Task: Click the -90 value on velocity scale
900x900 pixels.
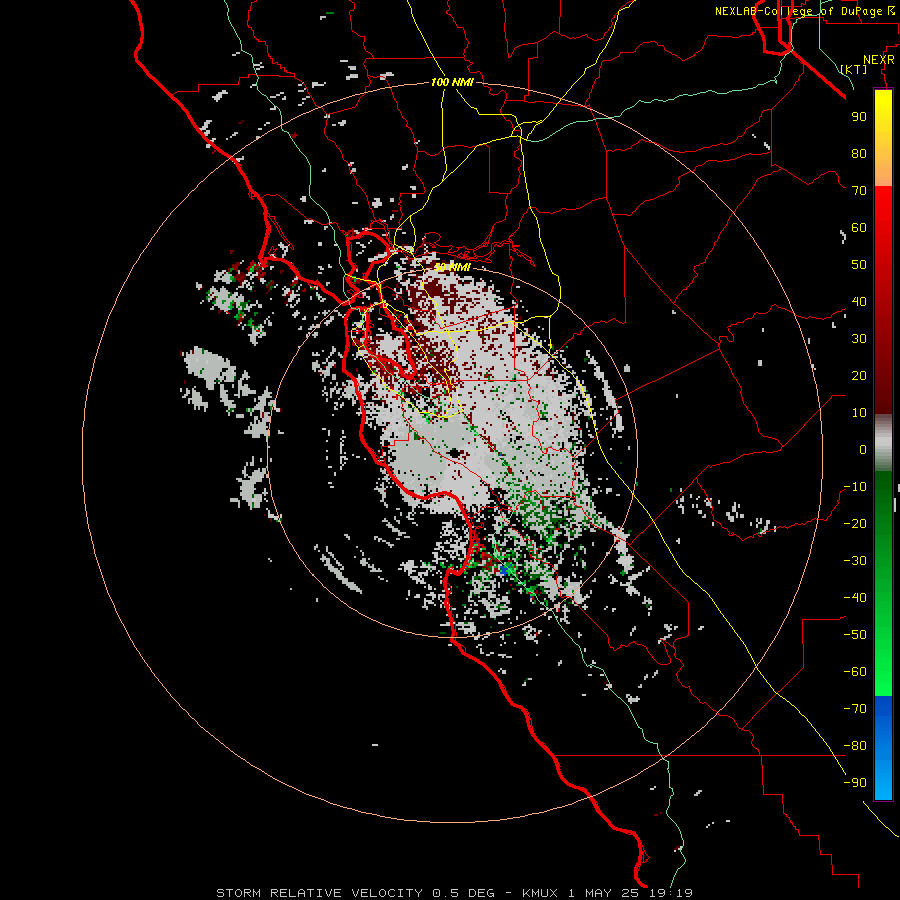Action: click(855, 783)
